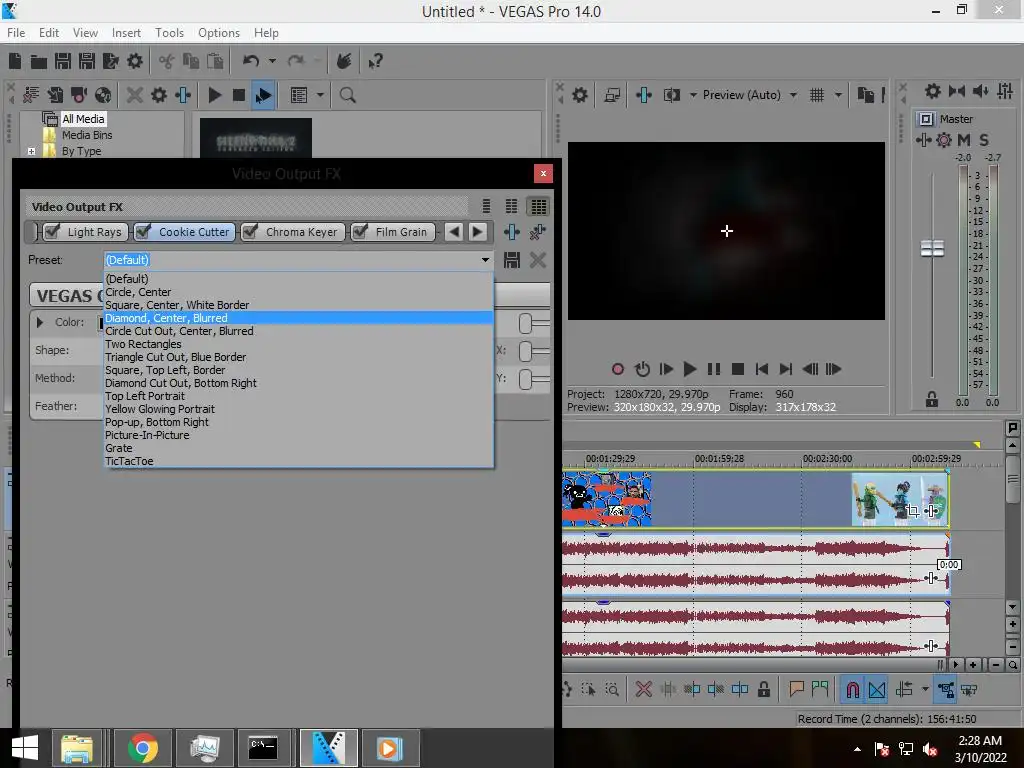1024x768 pixels.
Task: Click the media search magnifier icon
Action: point(347,95)
